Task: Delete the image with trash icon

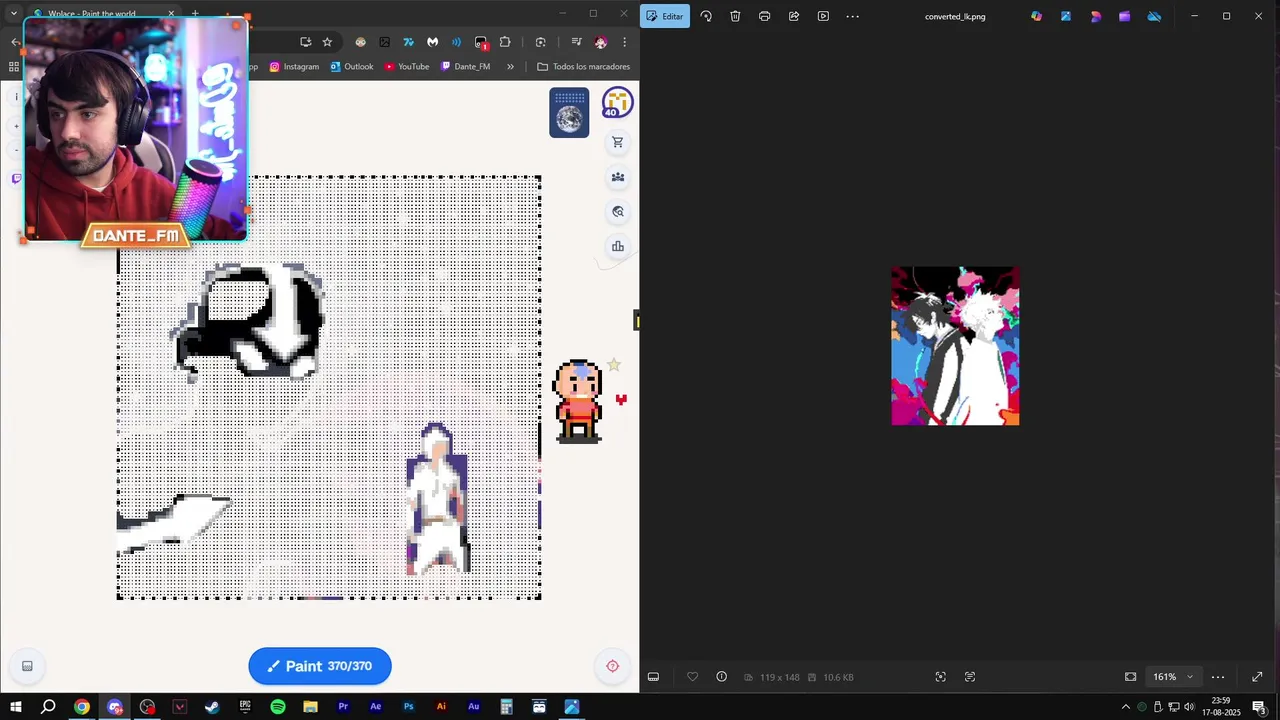Action: click(735, 16)
